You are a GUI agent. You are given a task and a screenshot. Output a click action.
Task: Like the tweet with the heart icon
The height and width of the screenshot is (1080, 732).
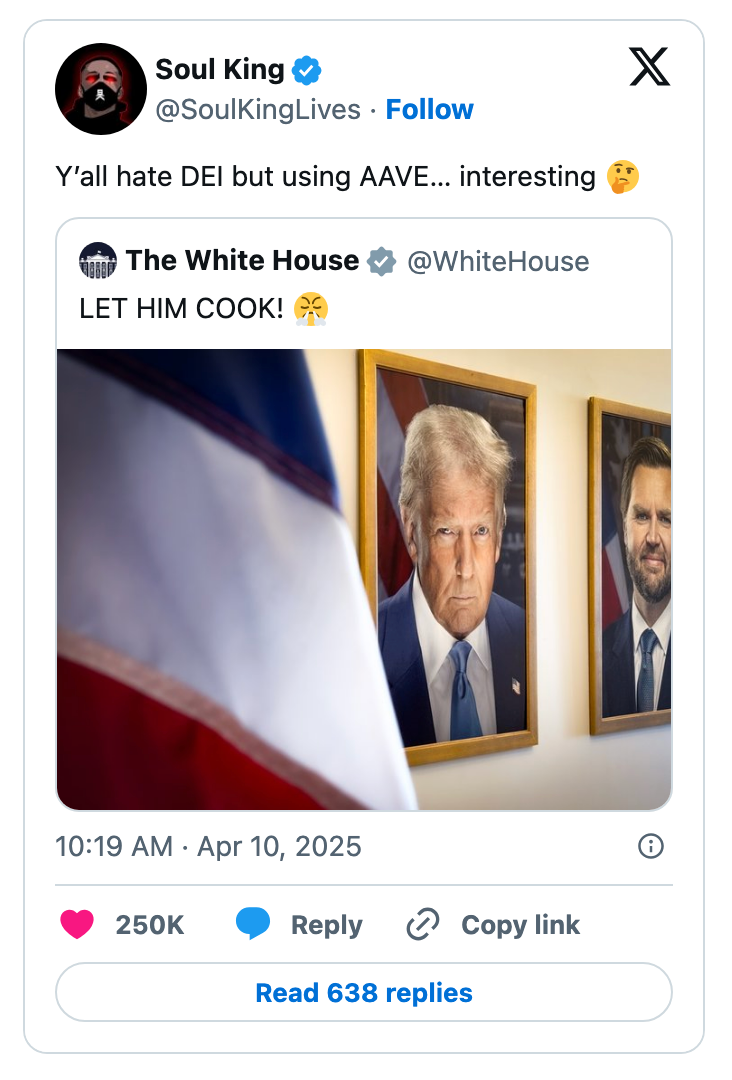pyautogui.click(x=75, y=925)
